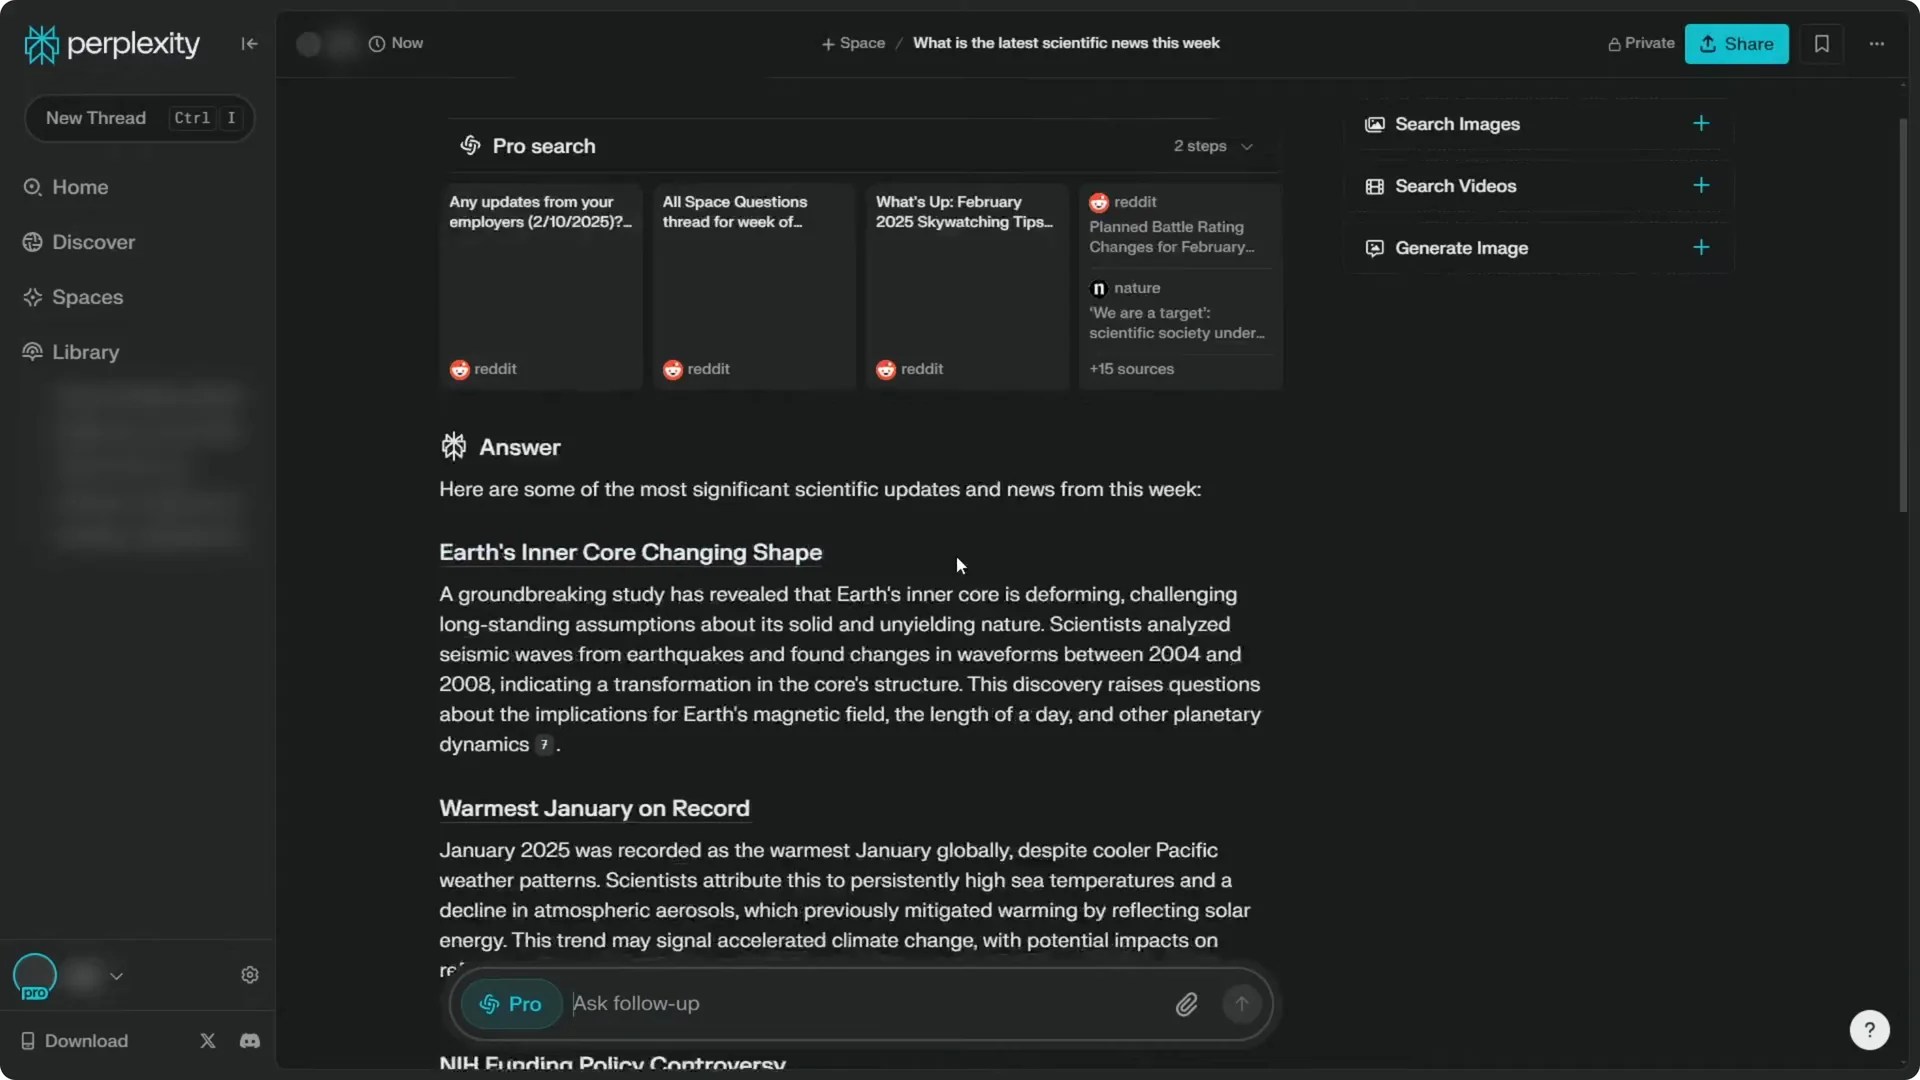
Task: Toggle Pro mode in the follow-up bar
Action: click(510, 1003)
